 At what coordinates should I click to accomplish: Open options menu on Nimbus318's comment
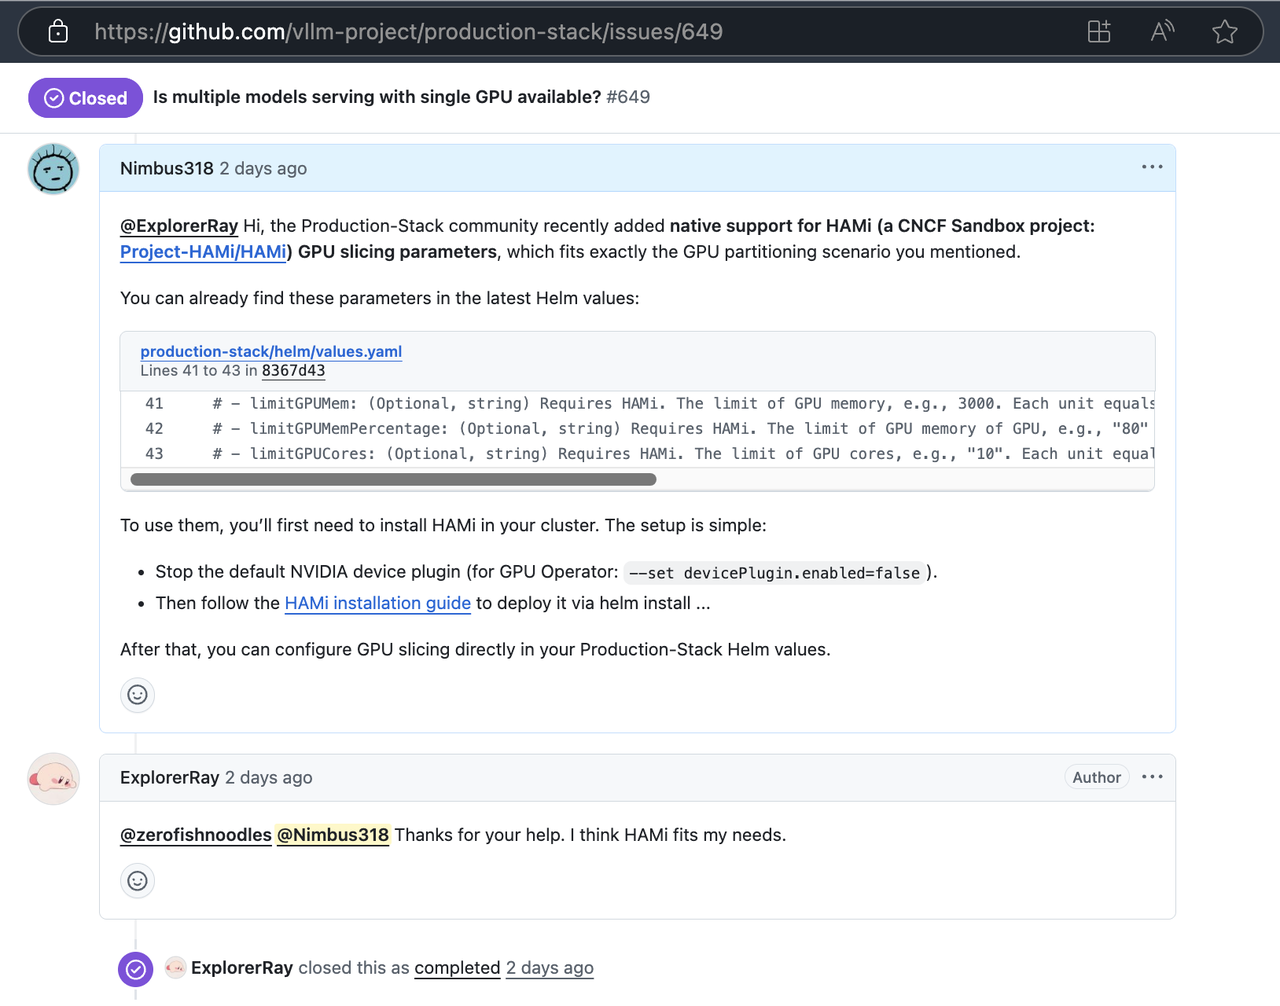coord(1152,167)
